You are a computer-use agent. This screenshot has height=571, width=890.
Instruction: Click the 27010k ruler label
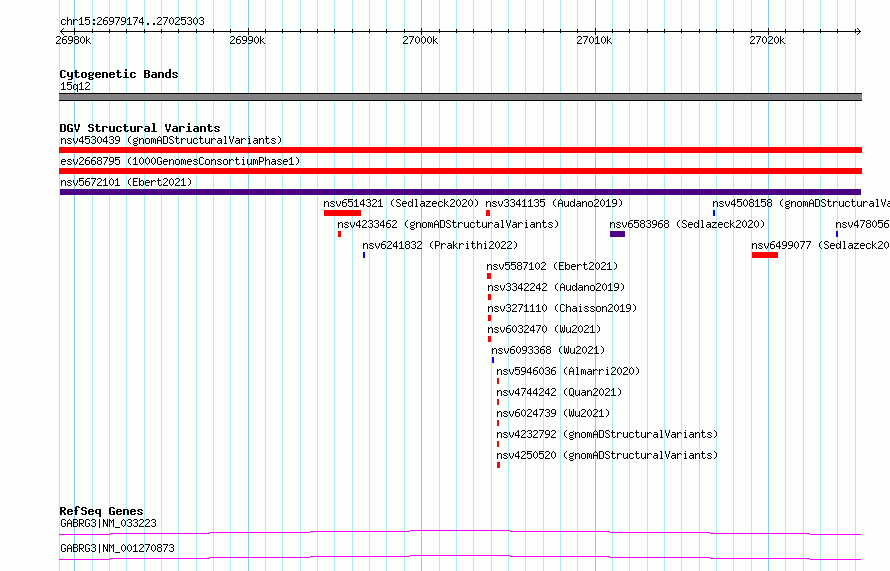594,41
